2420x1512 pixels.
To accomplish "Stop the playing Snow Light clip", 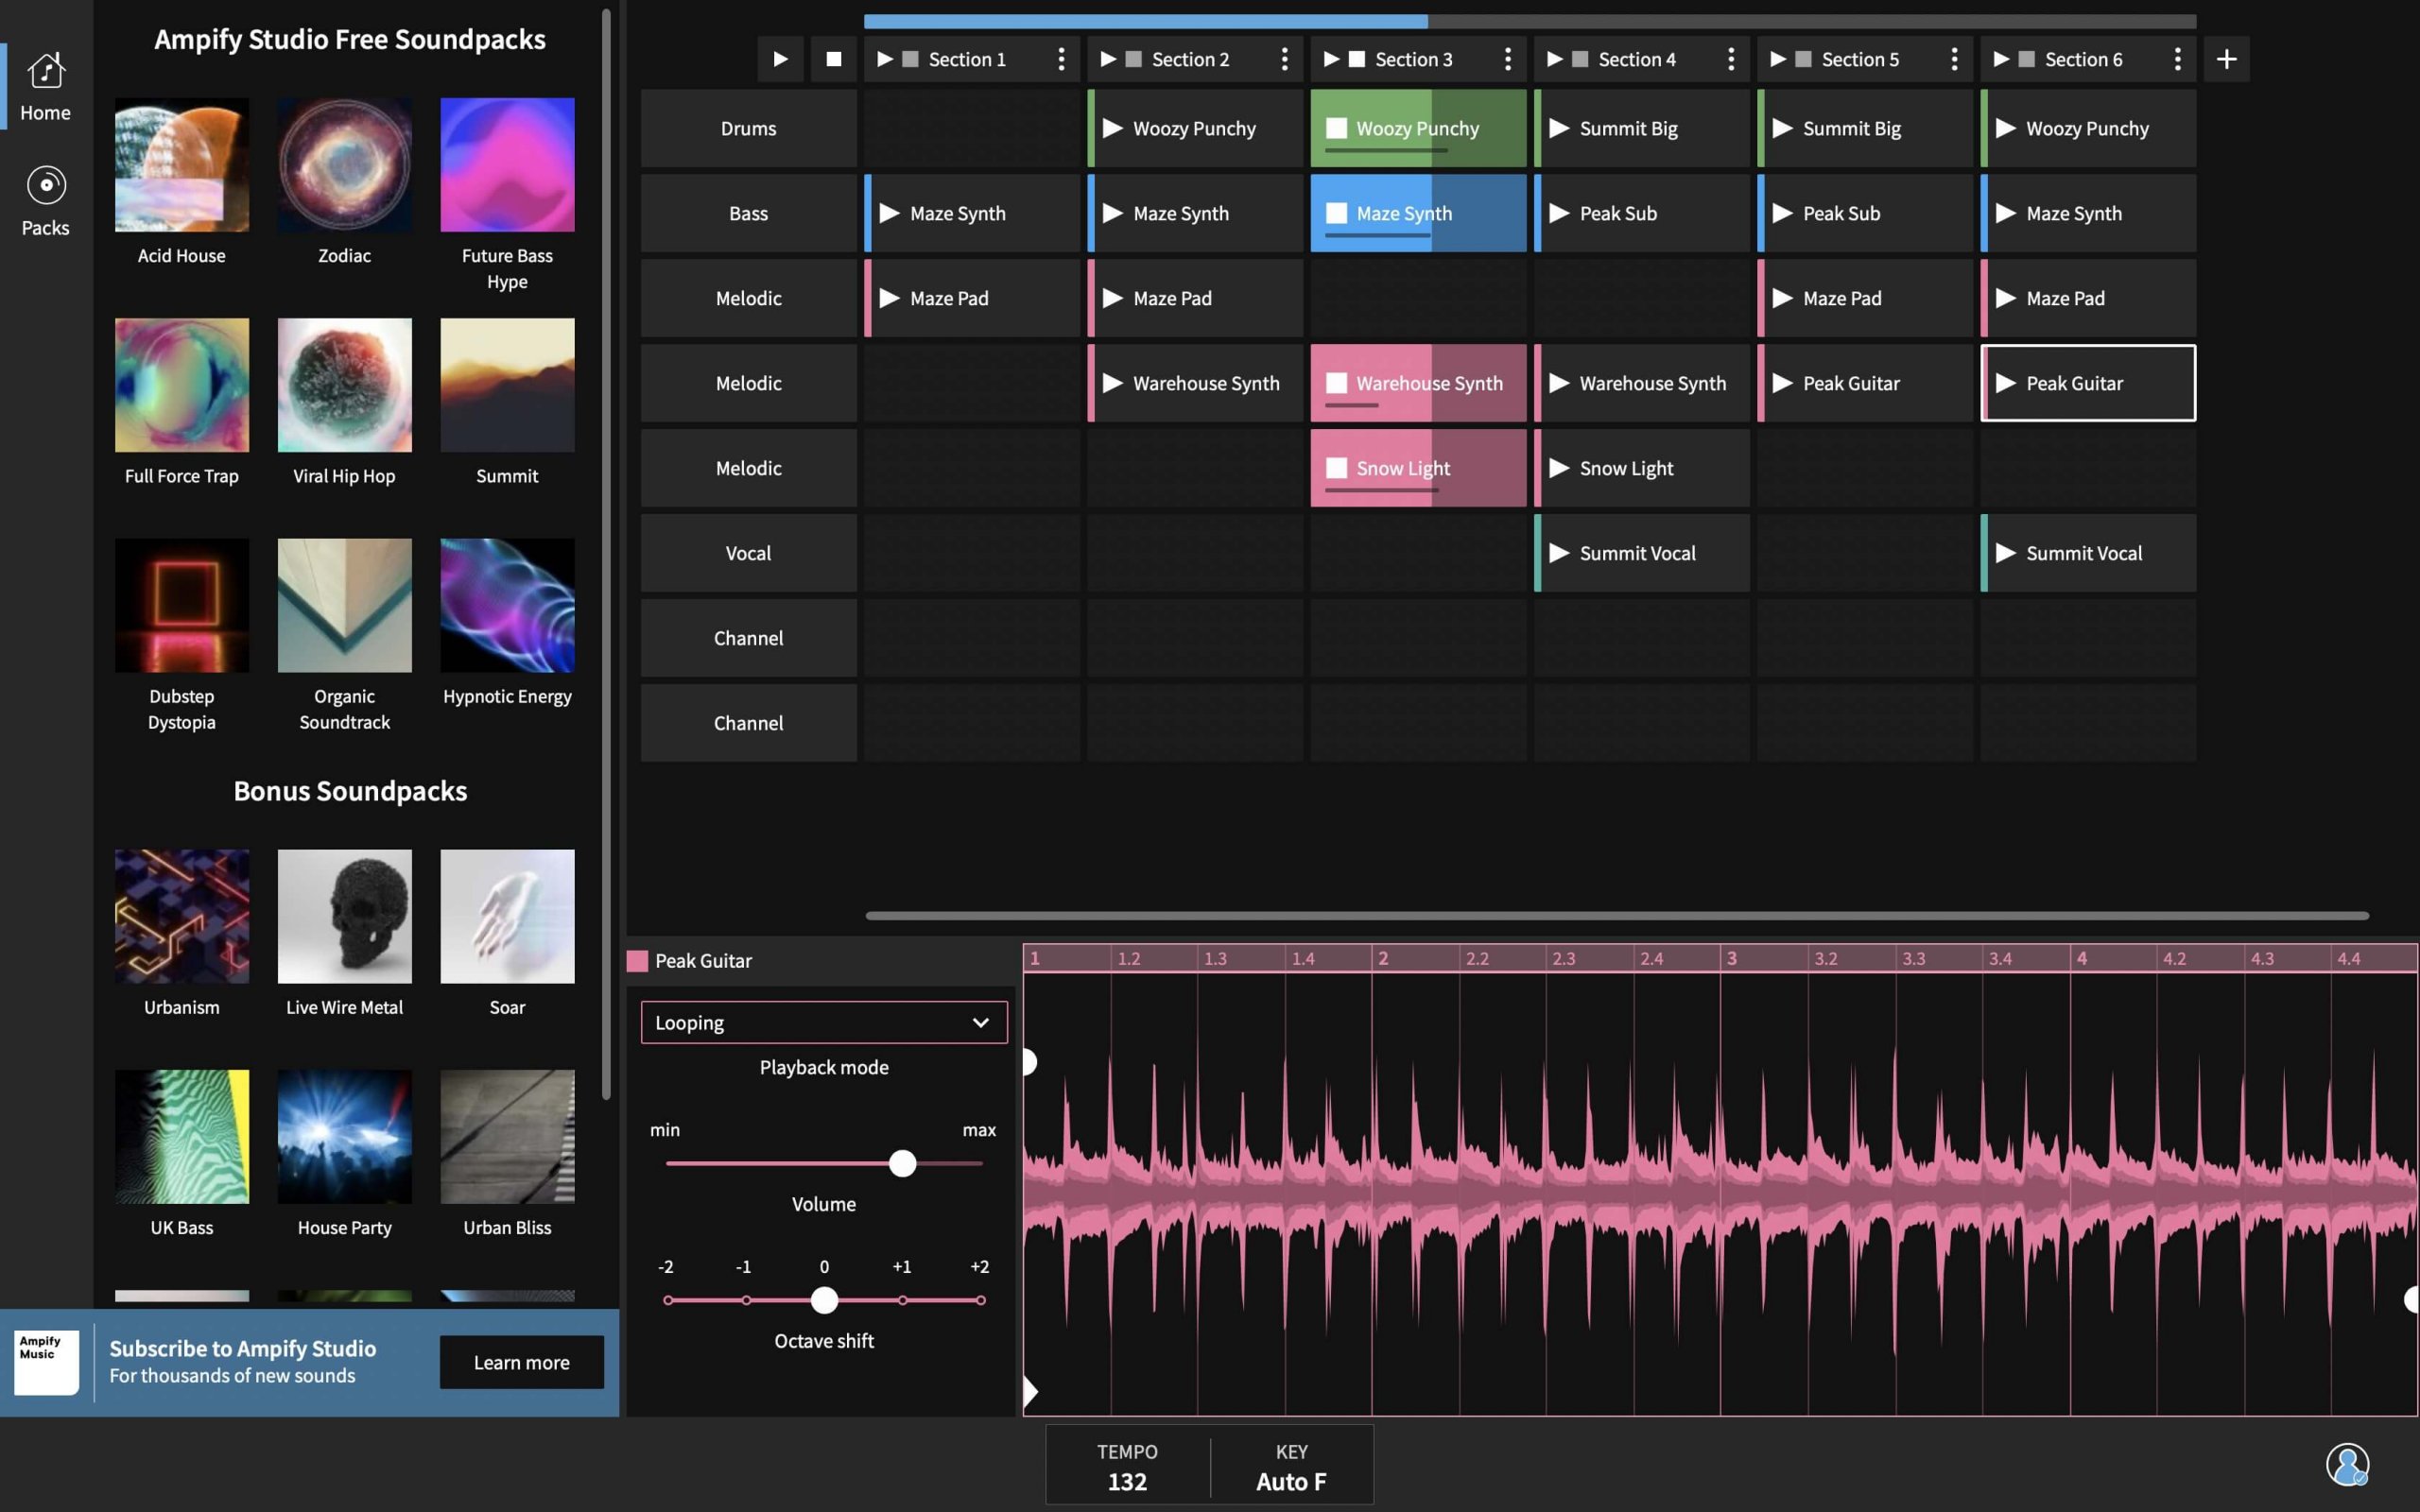I will tap(1336, 468).
